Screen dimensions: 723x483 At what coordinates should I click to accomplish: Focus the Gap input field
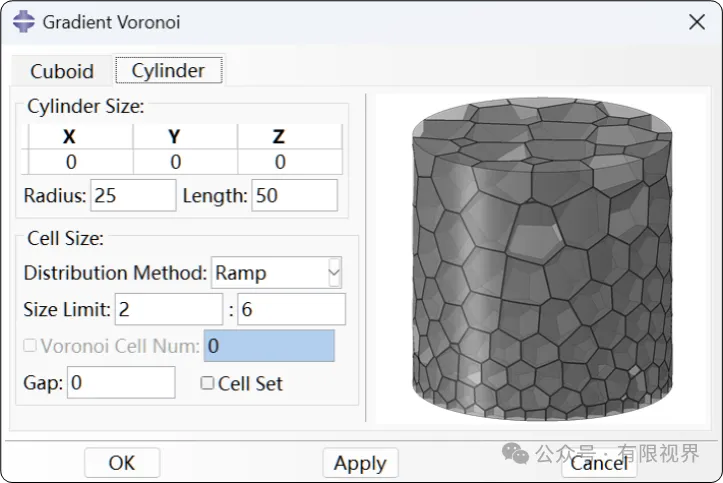click(x=121, y=383)
